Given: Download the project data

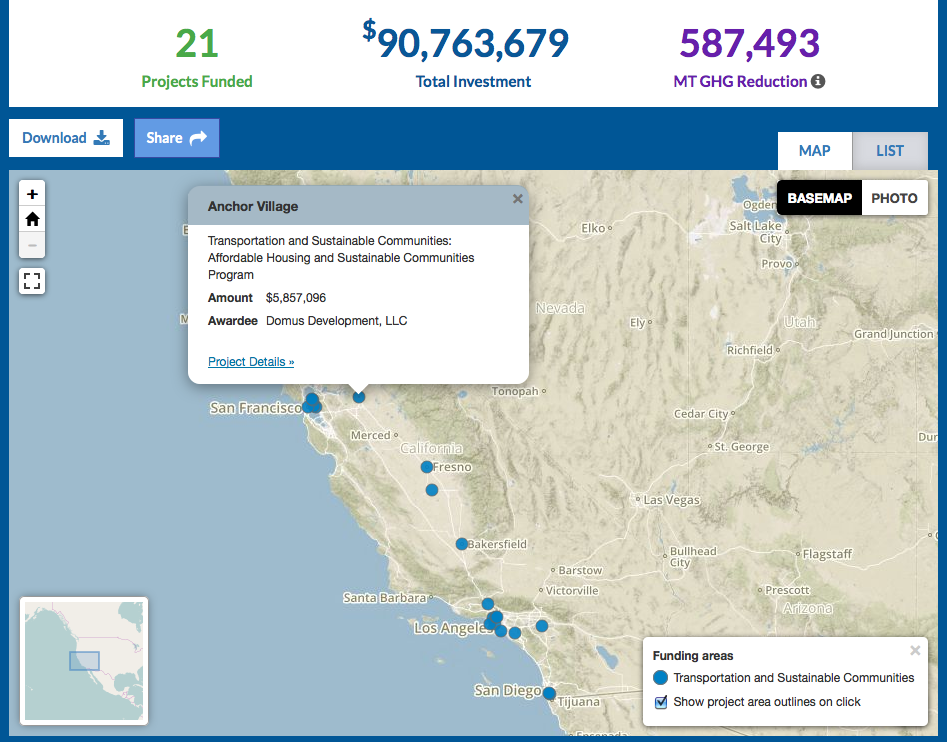Looking at the screenshot, I should [x=66, y=138].
